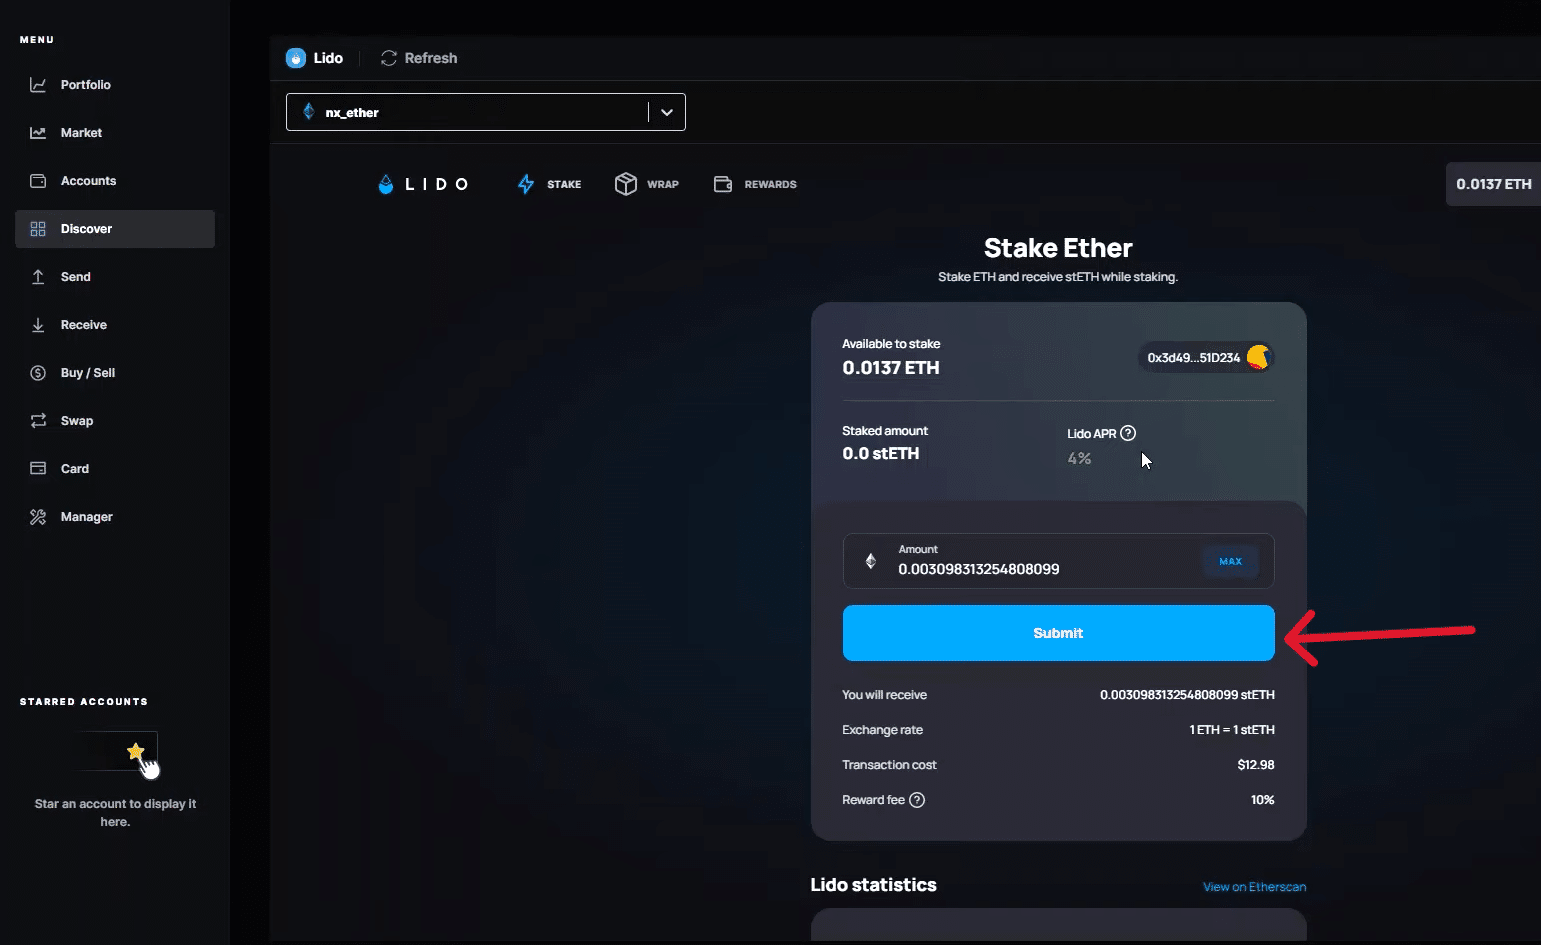Click the Market trend icon
Screen dimensions: 1541x945
38,133
